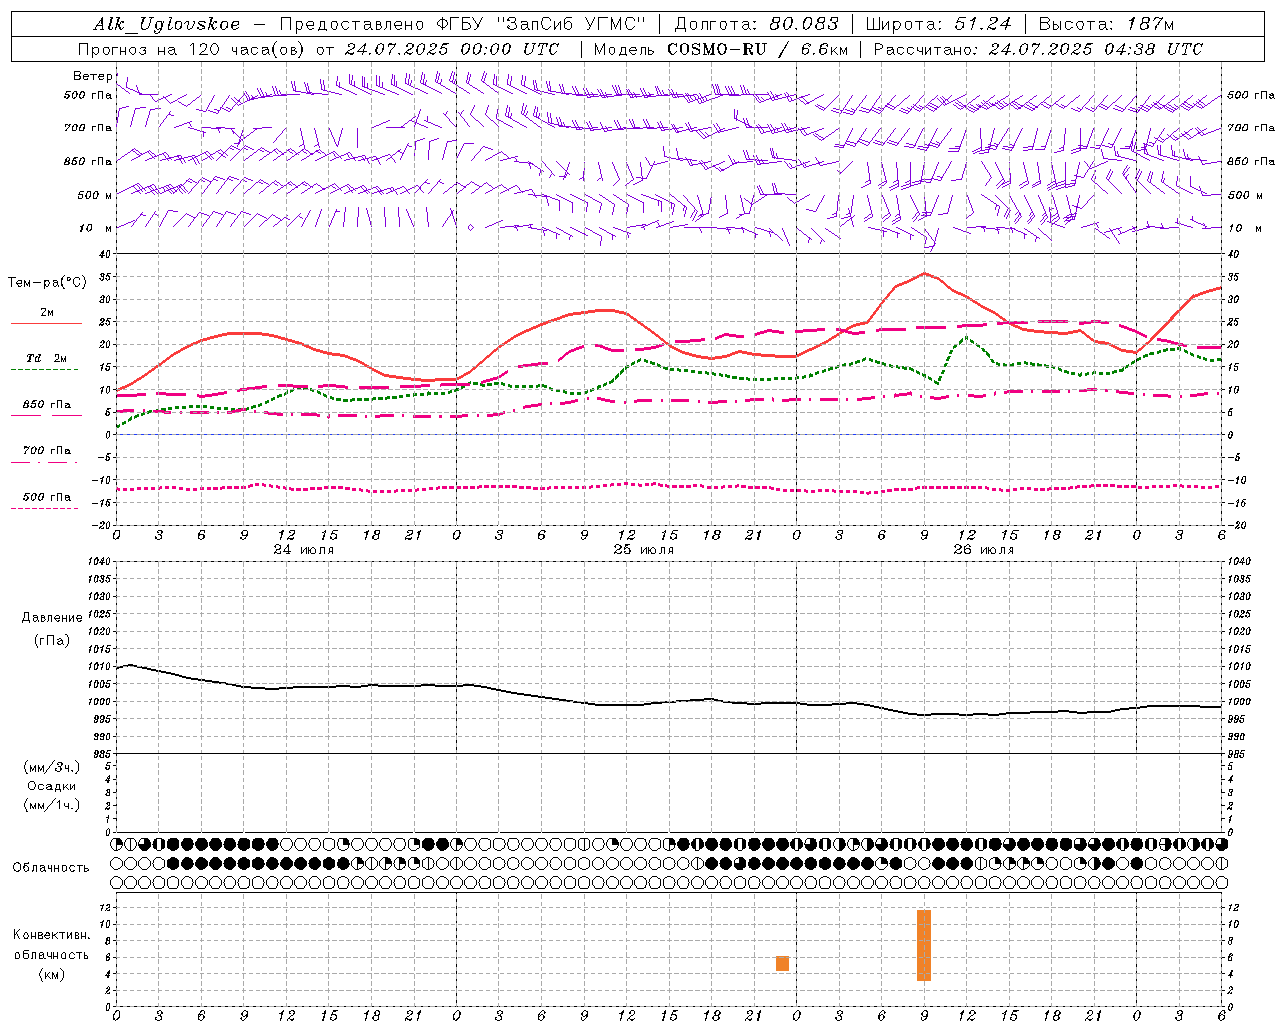Click the Высота: 187м value
Screen dimensions: 1280x1024
coord(1106,24)
